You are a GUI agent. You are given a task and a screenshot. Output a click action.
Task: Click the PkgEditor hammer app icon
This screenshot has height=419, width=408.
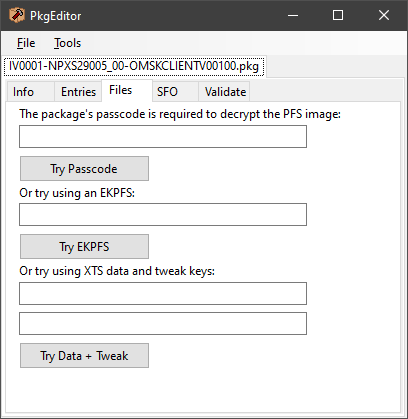tap(17, 15)
